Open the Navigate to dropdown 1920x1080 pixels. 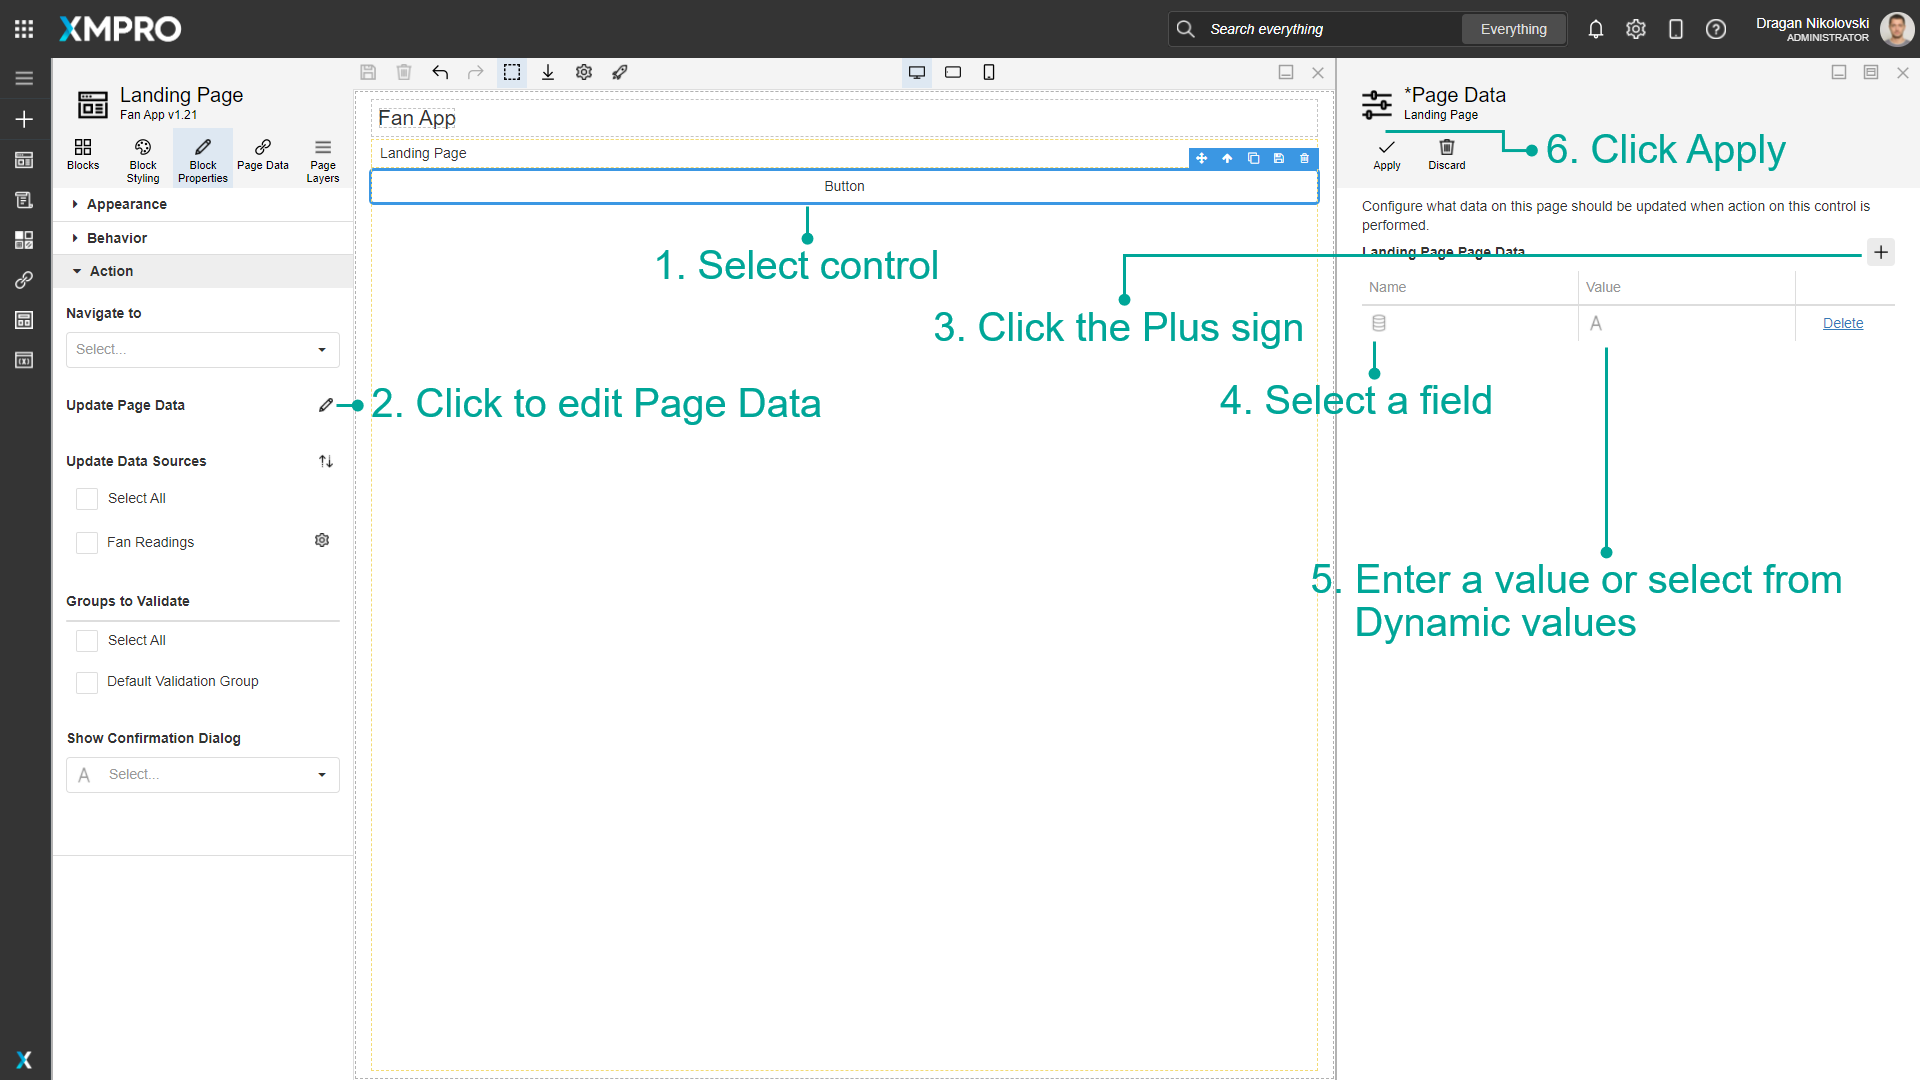pos(202,349)
